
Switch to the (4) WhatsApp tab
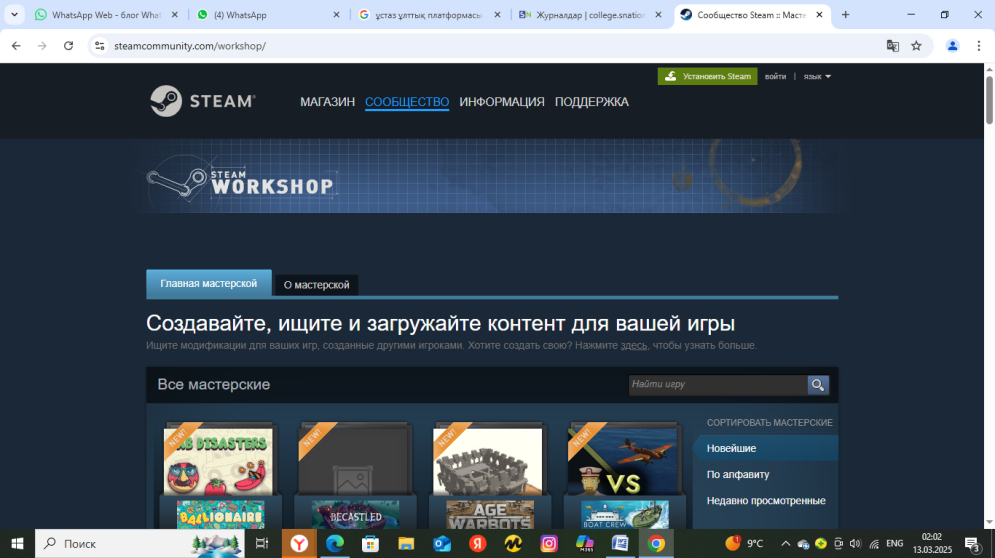(268, 15)
